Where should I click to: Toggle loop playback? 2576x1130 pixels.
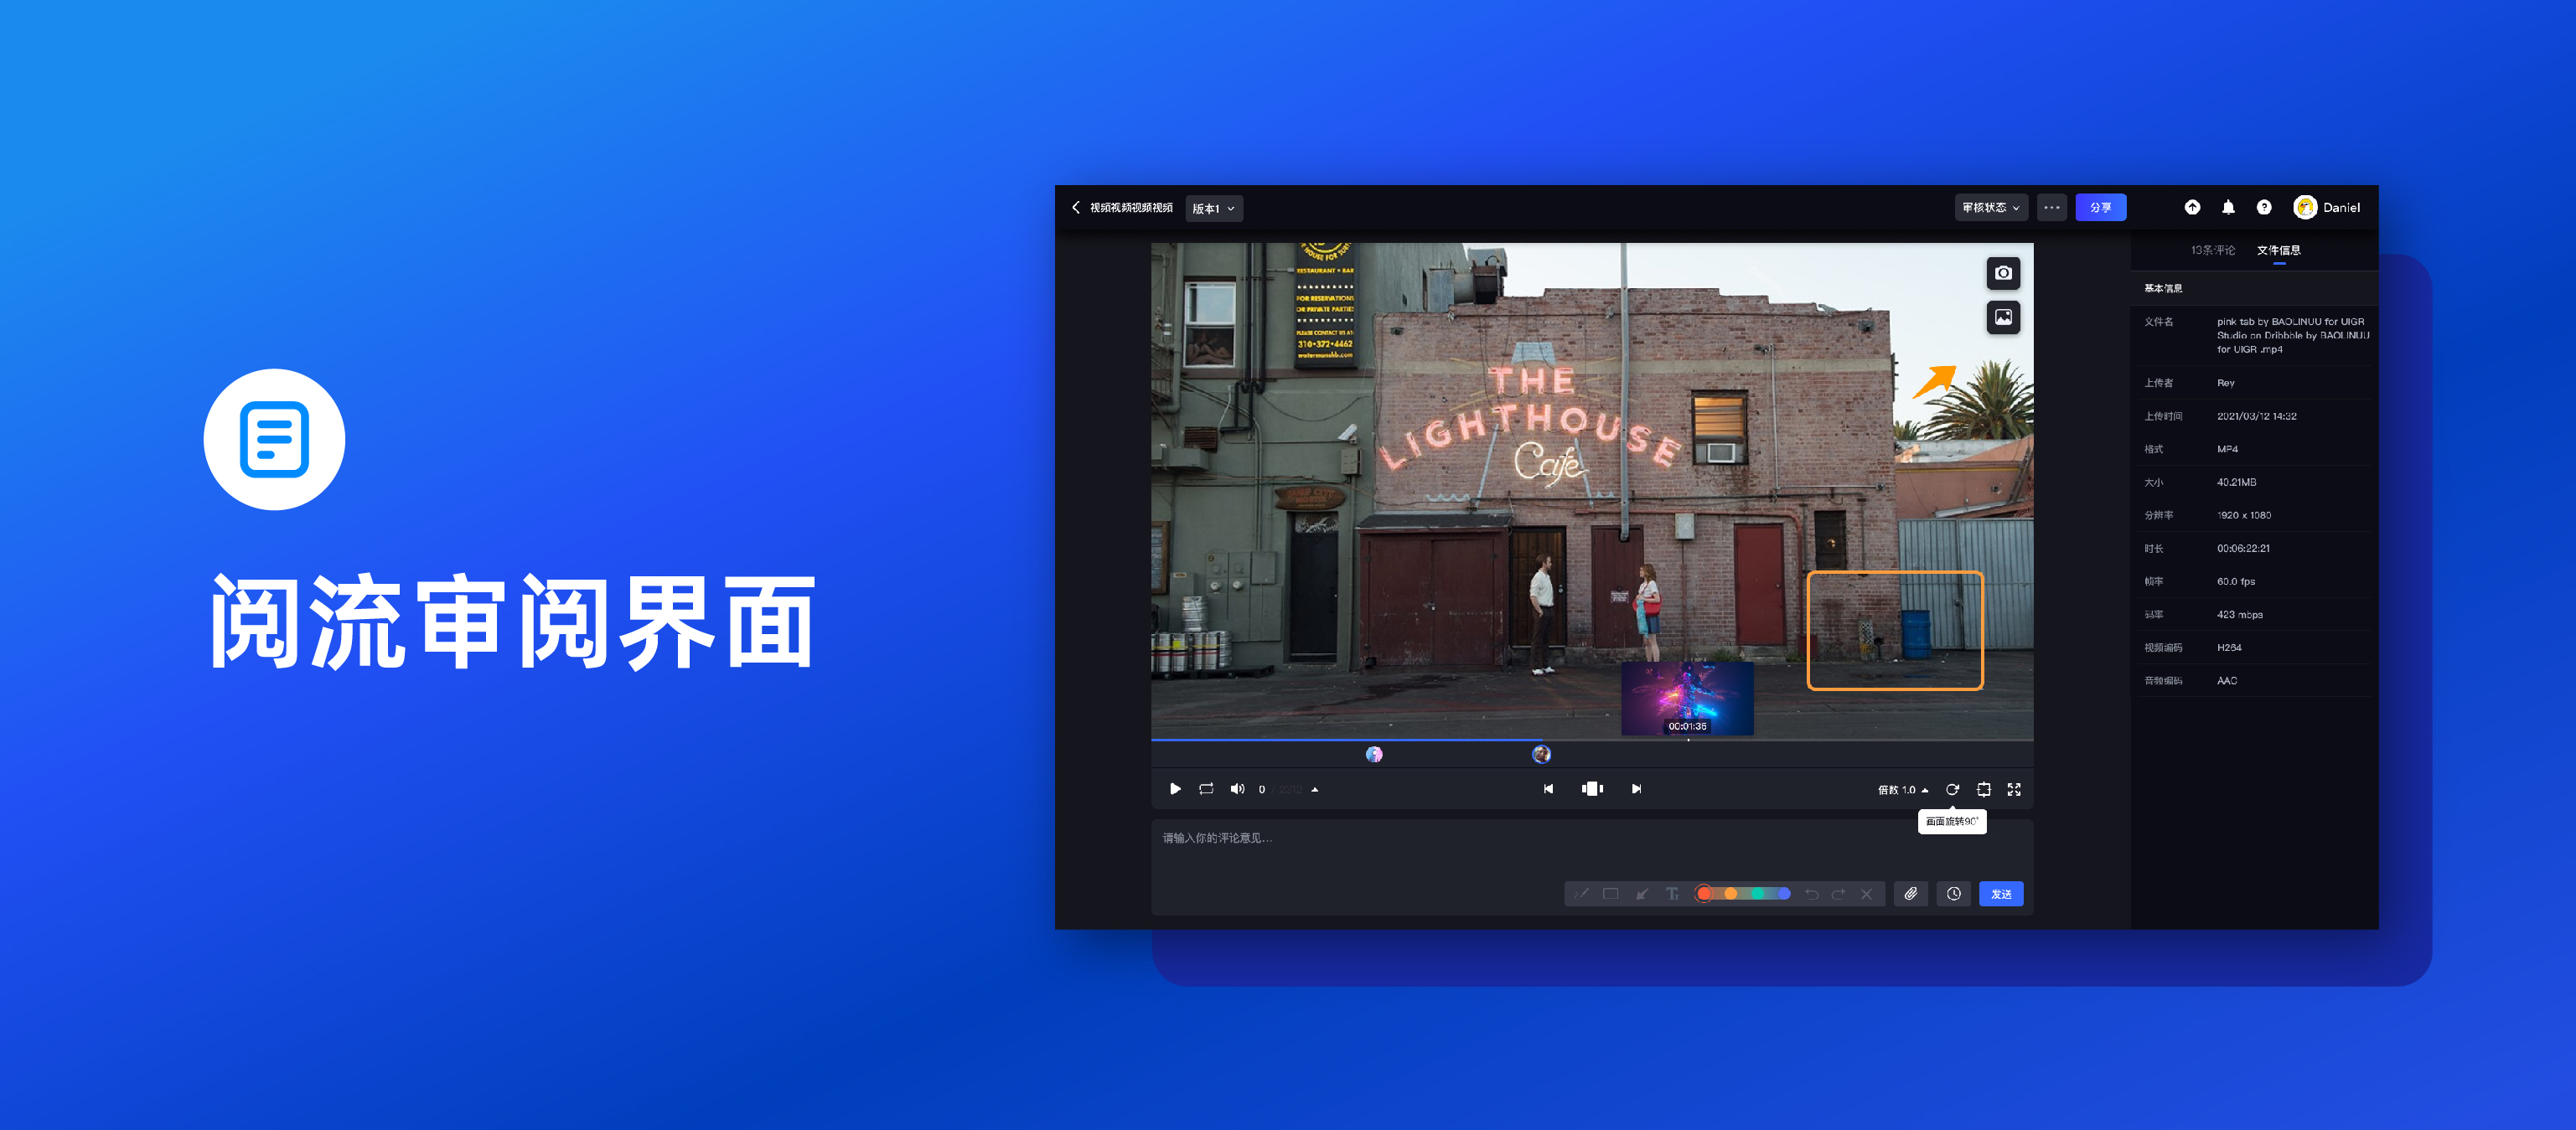coord(1206,789)
